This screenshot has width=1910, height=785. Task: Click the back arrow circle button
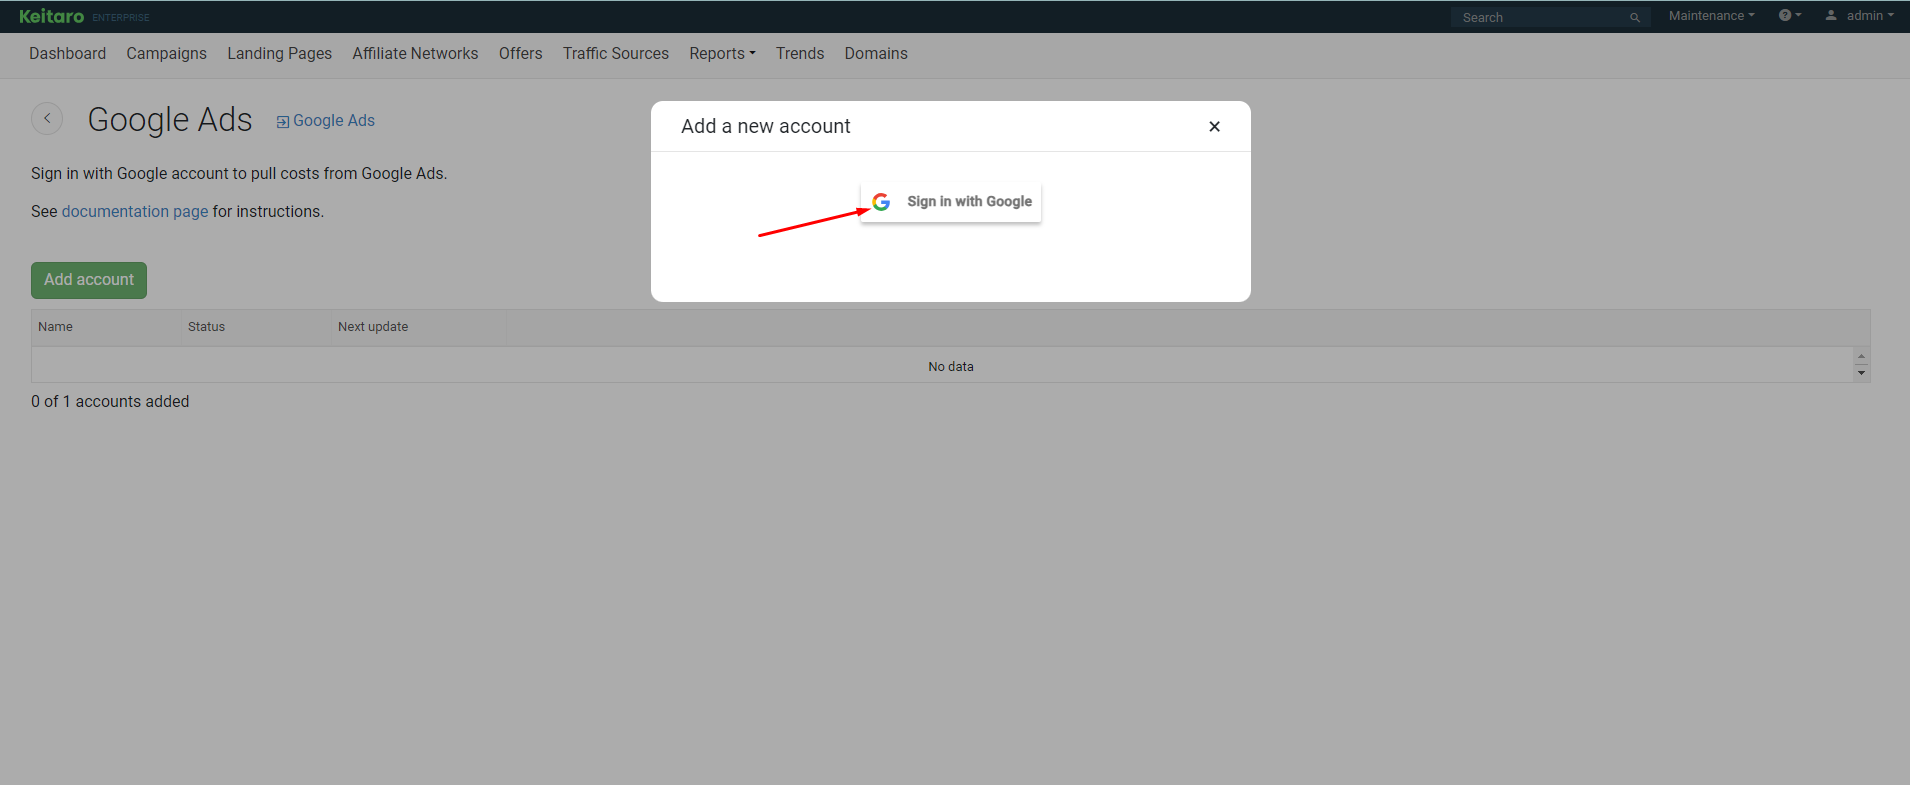(47, 118)
